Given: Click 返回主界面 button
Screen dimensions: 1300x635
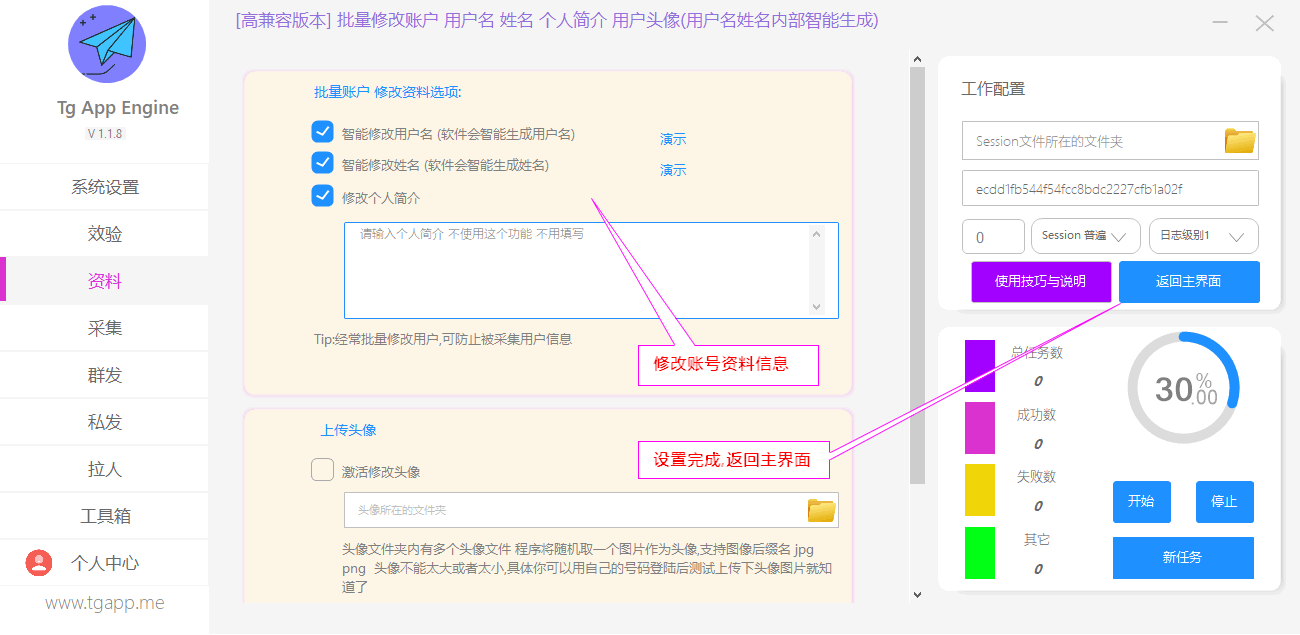Looking at the screenshot, I should pos(1188,282).
